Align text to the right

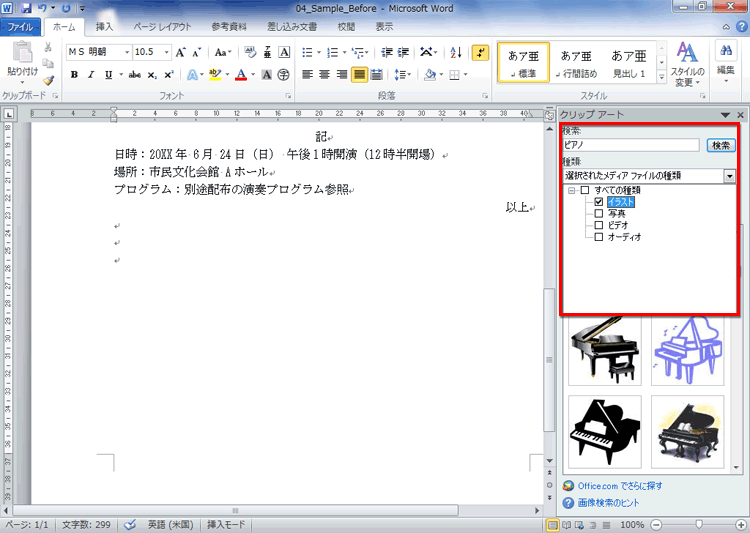(342, 75)
